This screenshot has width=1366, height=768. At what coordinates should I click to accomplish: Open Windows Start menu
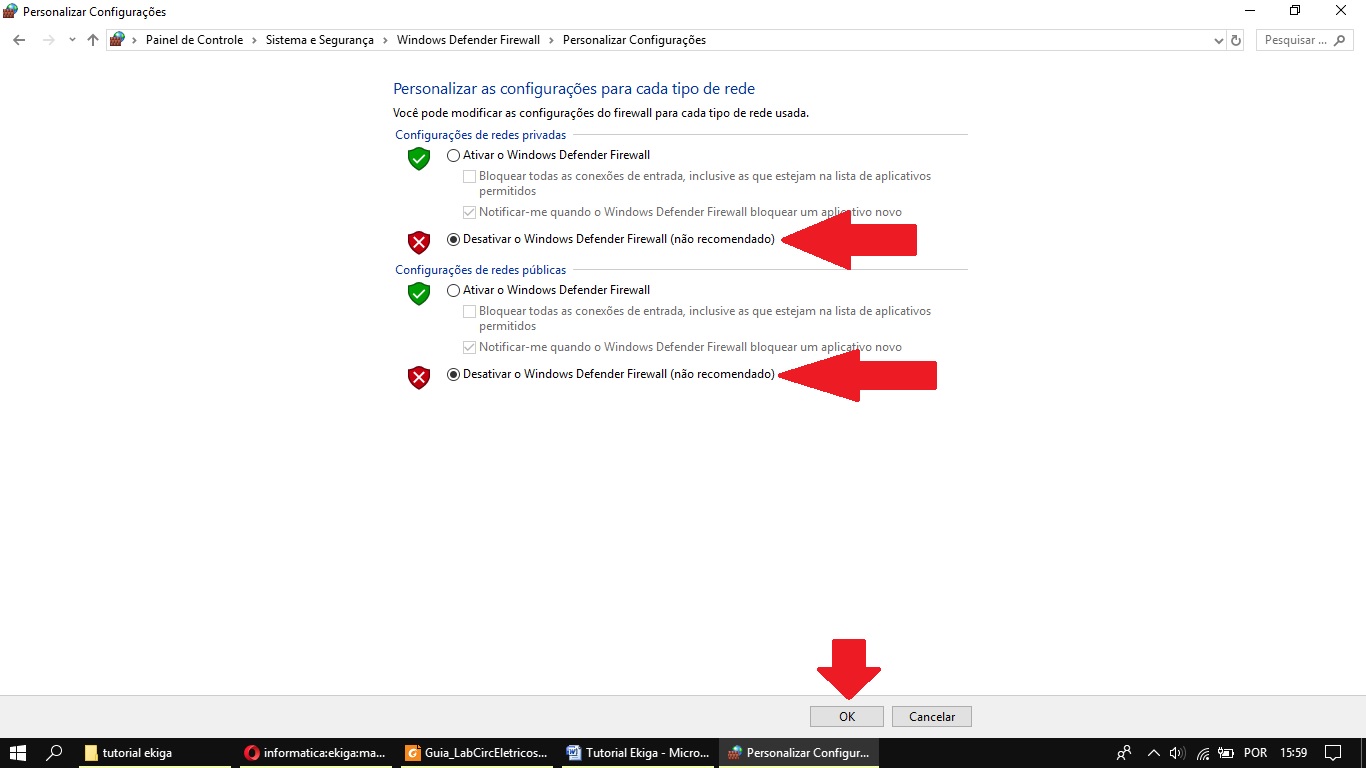pos(18,753)
